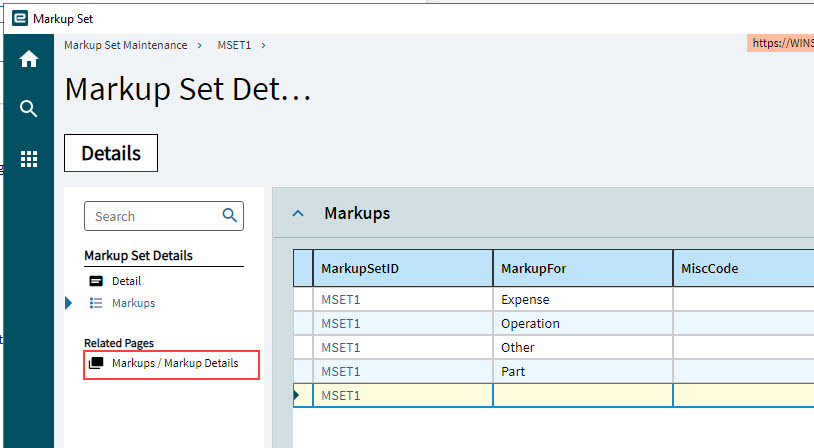The height and width of the screenshot is (448, 814).
Task: Click the row selector of the Other row
Action: (x=303, y=347)
